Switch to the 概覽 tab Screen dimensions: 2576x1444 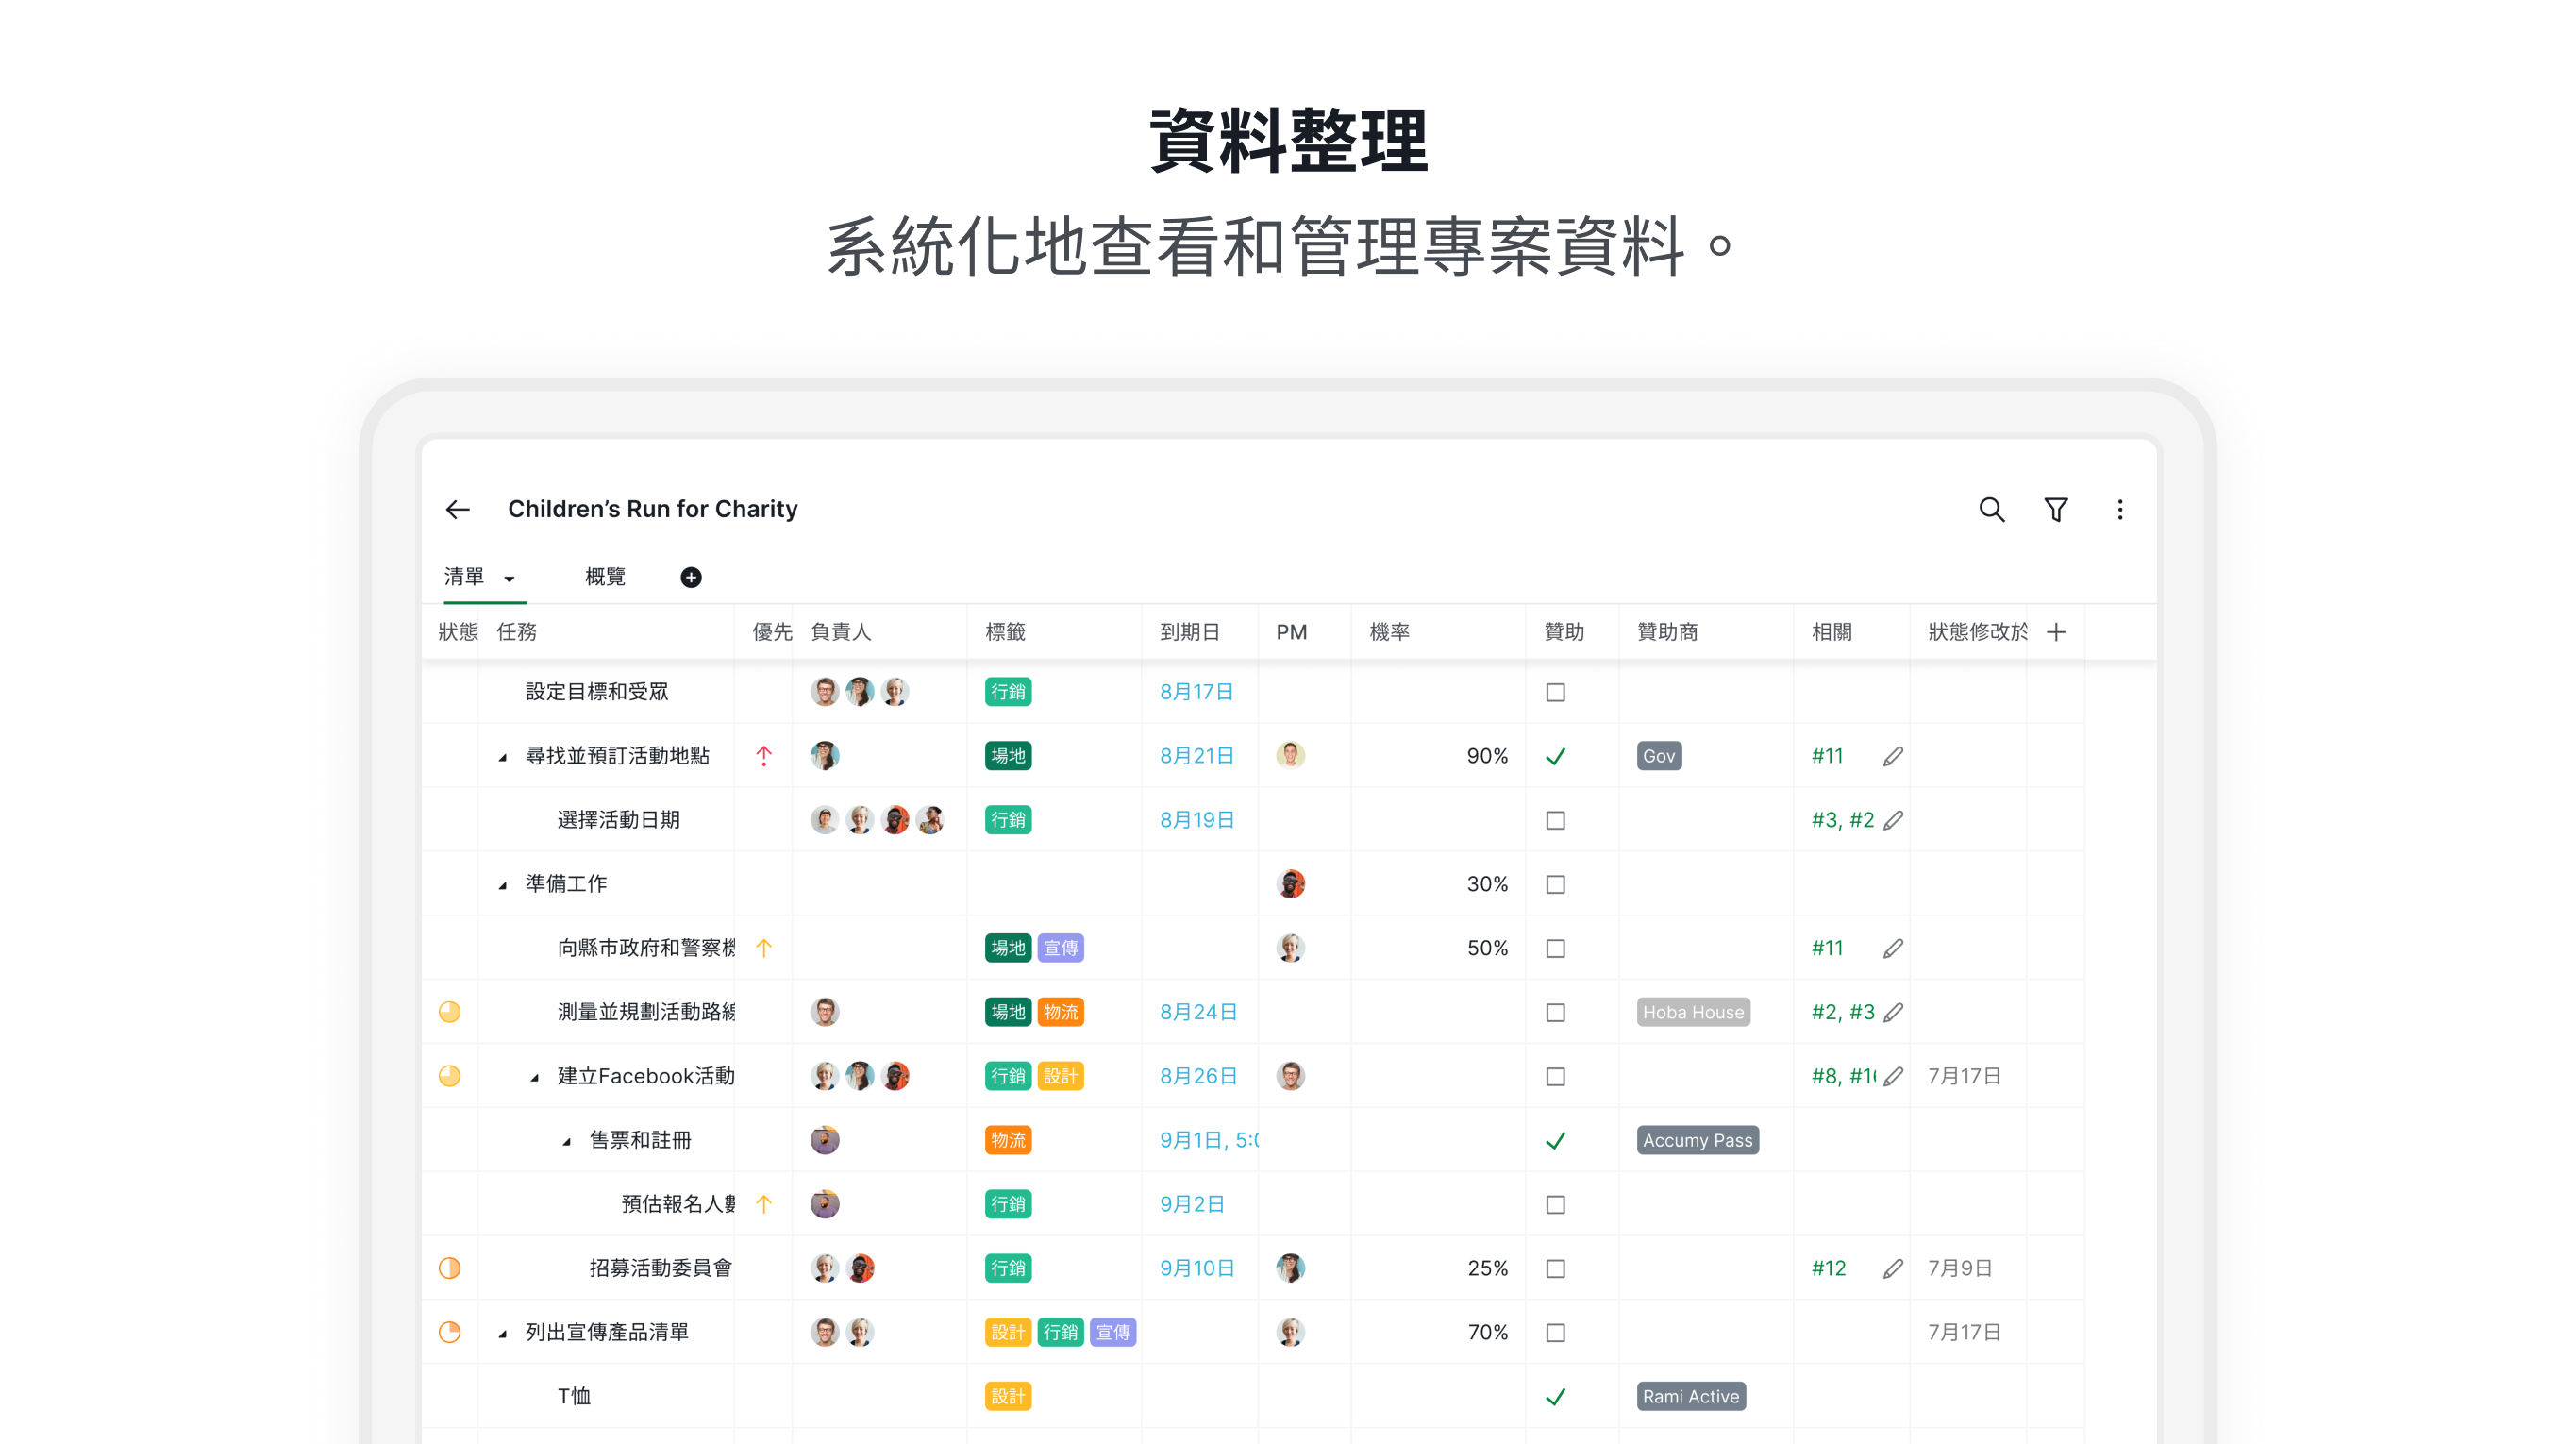(x=605, y=576)
